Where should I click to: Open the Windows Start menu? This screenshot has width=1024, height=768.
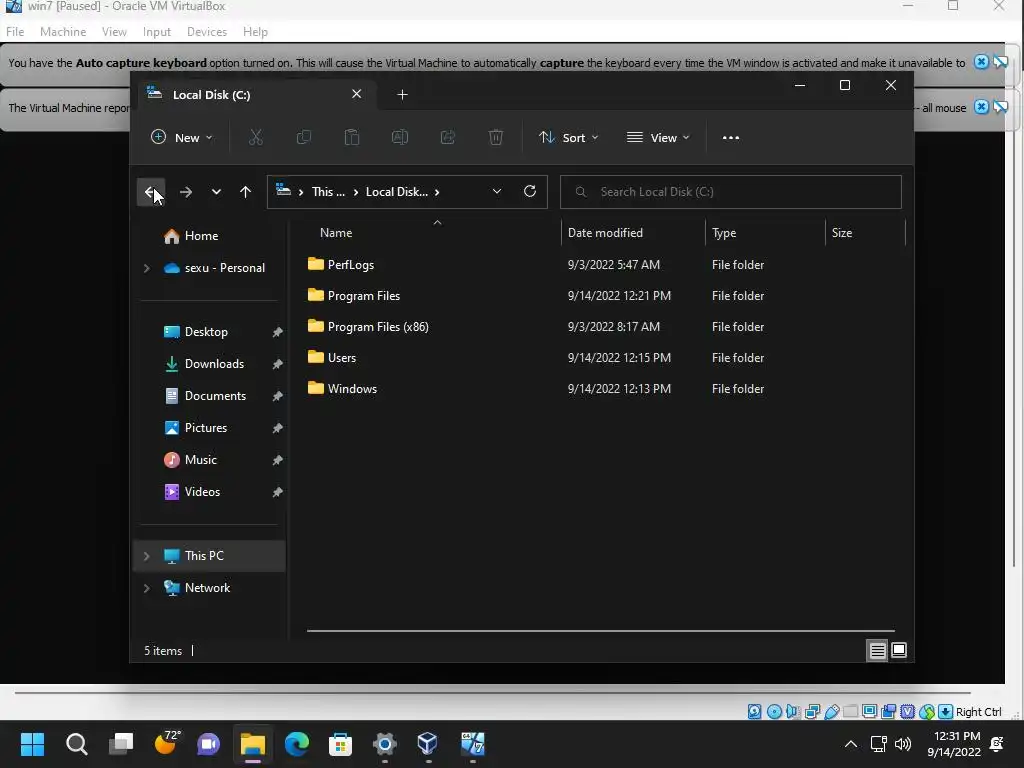pos(32,744)
